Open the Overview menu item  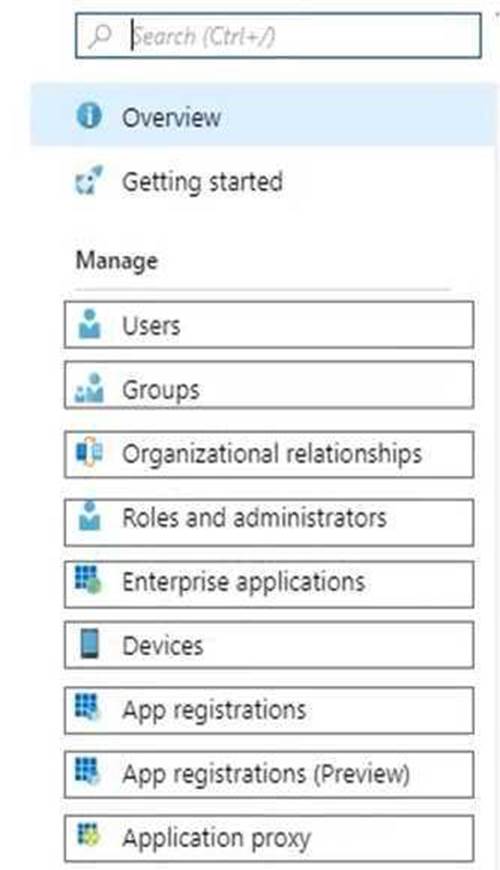coord(264,117)
